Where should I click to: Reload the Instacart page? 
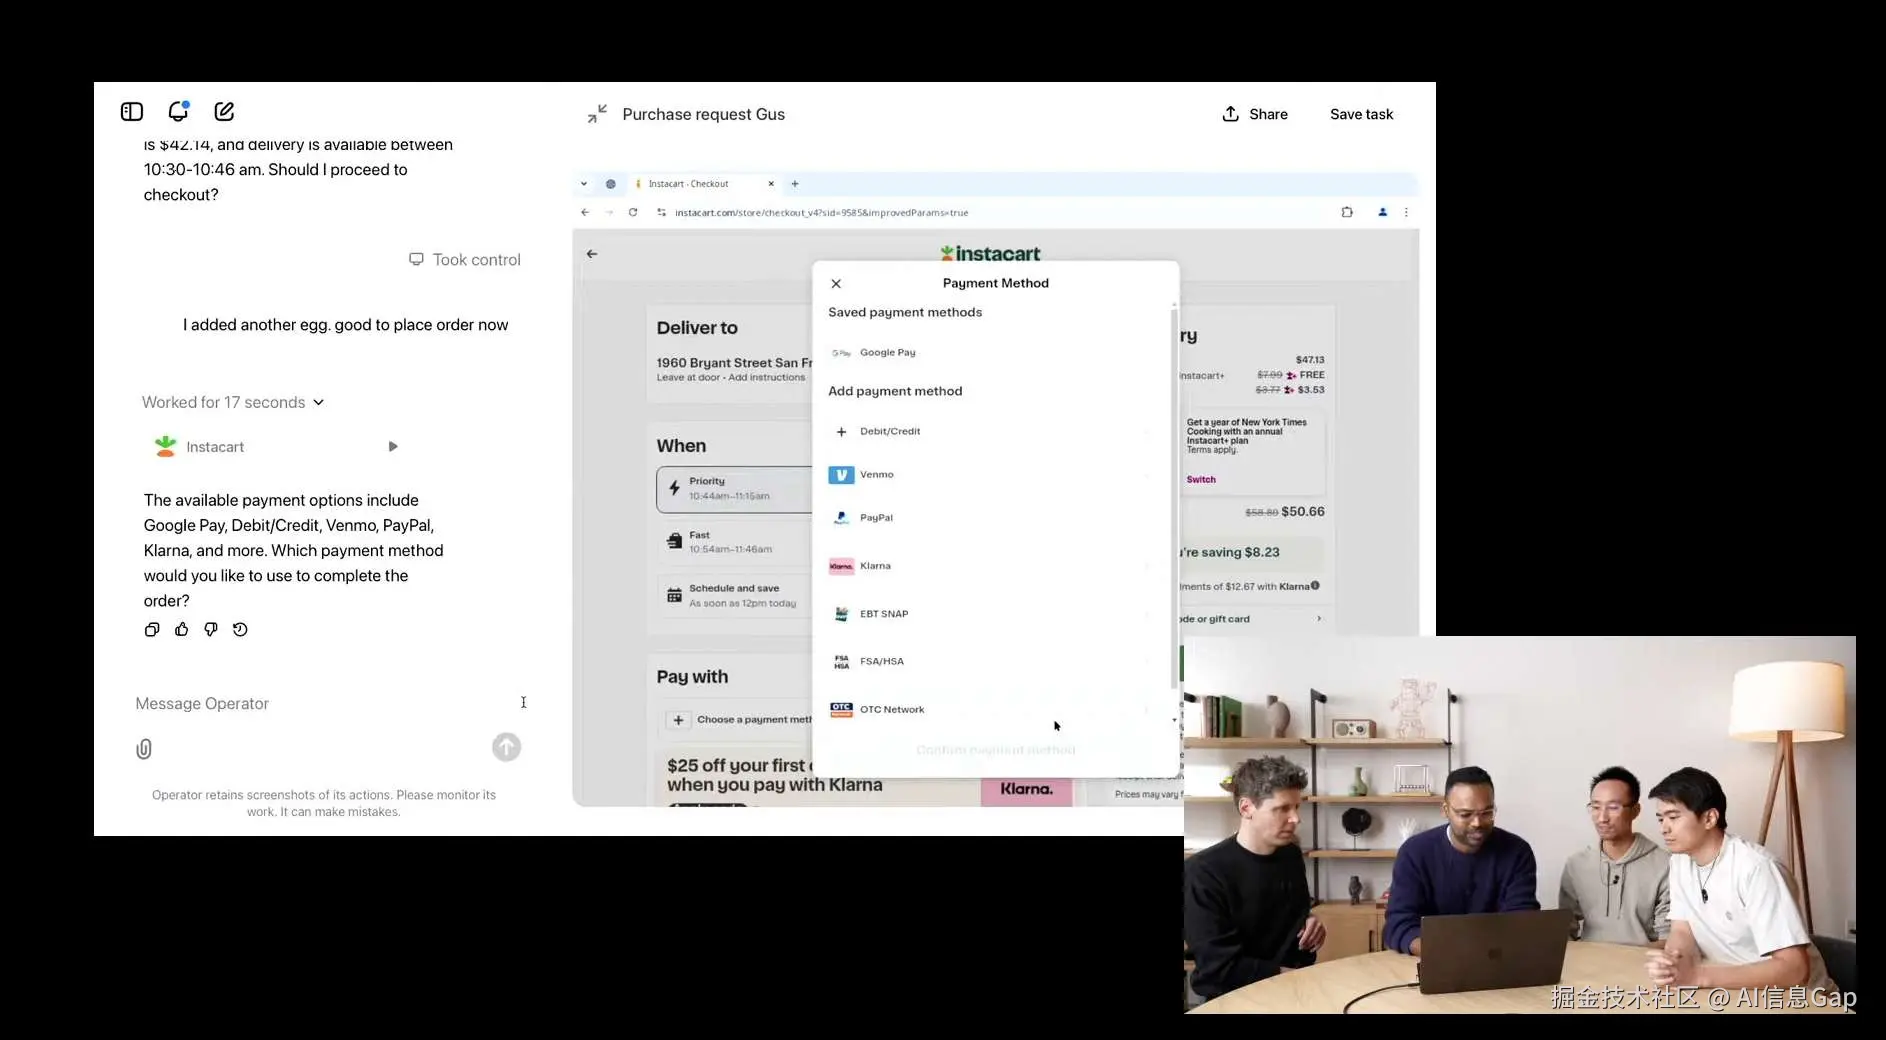633,212
